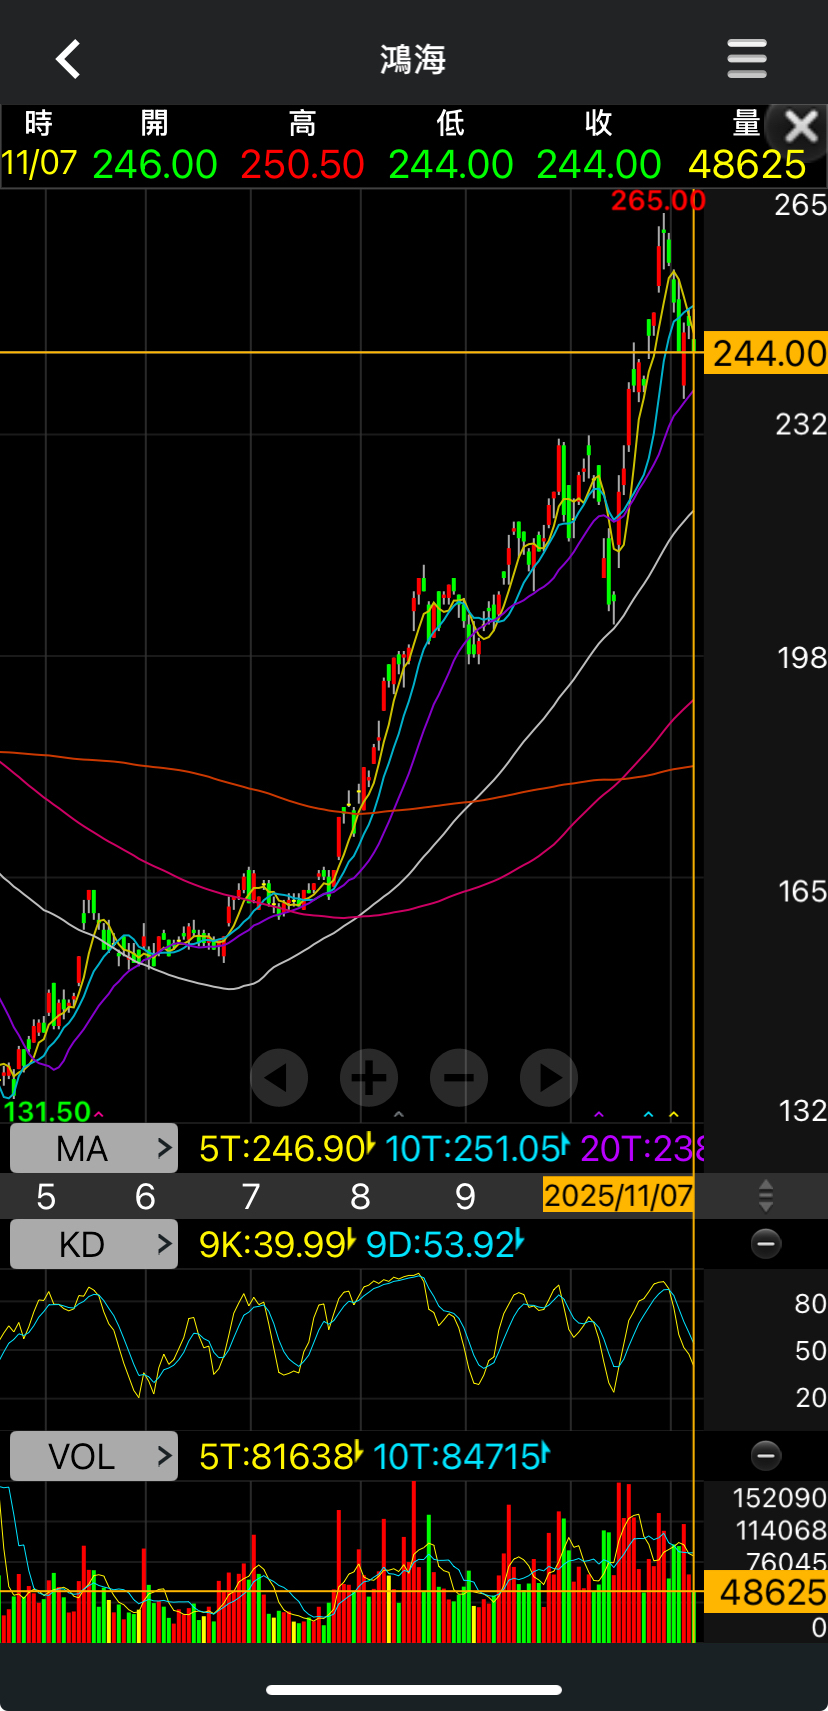Collapse the KD indicator panel
Screen dimensions: 828x1711
(766, 1244)
